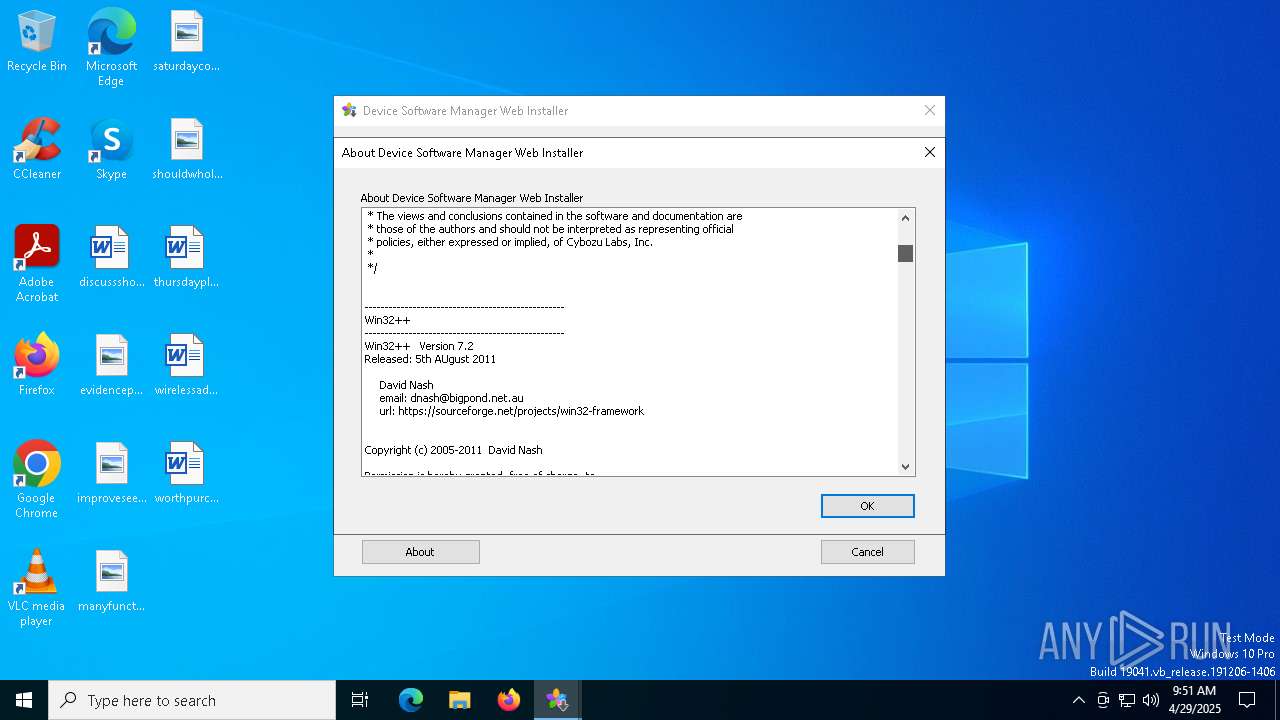Close the Device Software Manager Web Installer window

929,110
